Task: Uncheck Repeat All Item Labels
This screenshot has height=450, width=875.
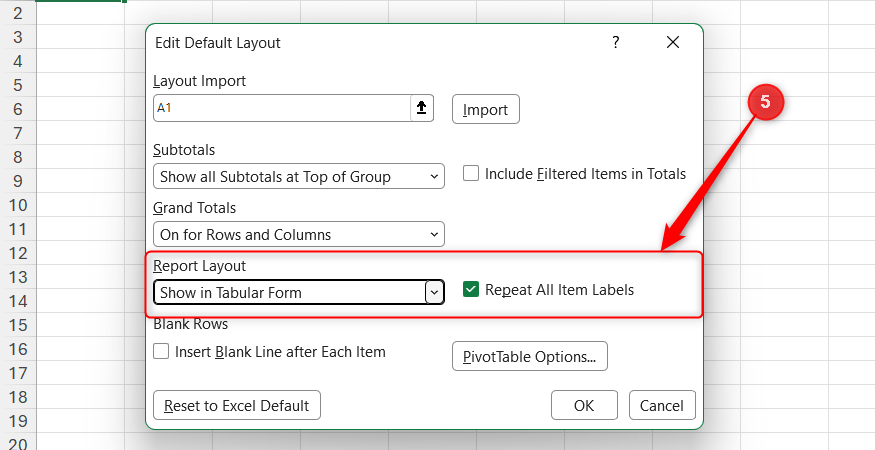Action: pyautogui.click(x=471, y=289)
